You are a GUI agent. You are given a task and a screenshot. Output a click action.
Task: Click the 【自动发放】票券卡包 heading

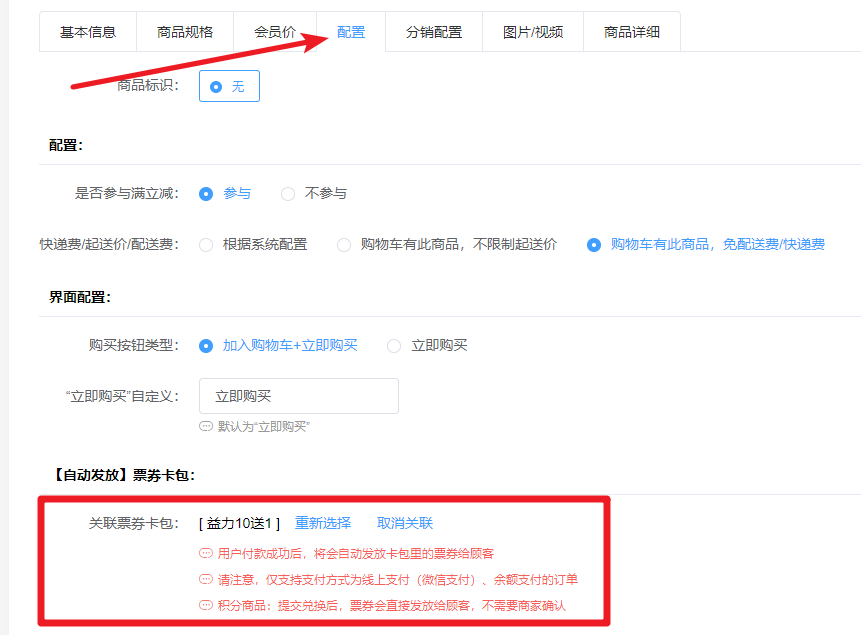click(x=122, y=475)
